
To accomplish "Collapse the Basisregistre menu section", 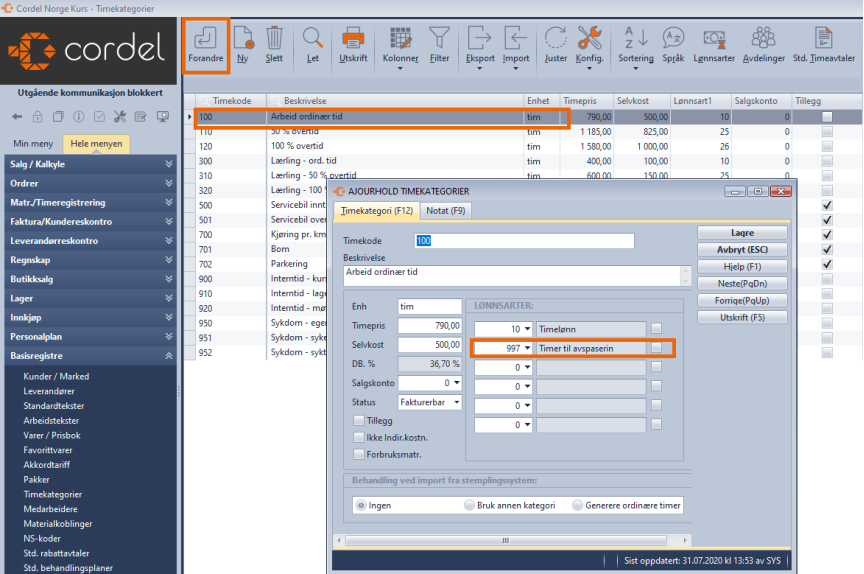I will [90, 356].
